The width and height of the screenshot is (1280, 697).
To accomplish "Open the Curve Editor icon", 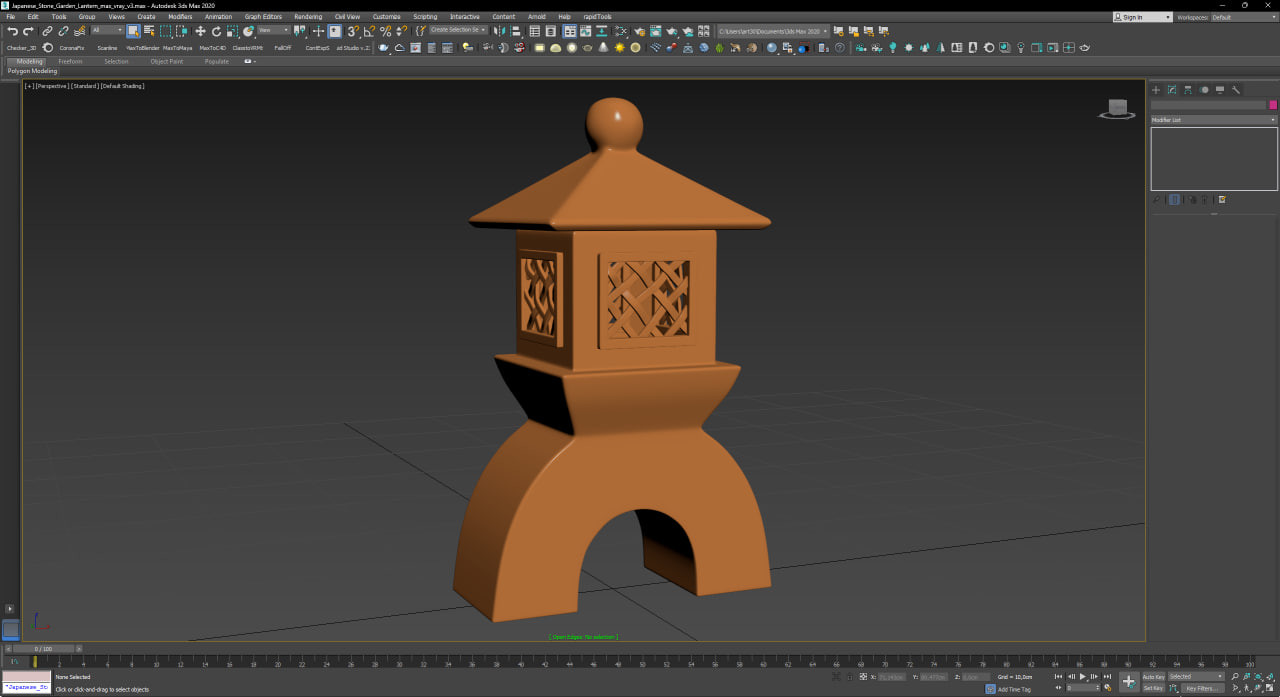I will (586, 31).
